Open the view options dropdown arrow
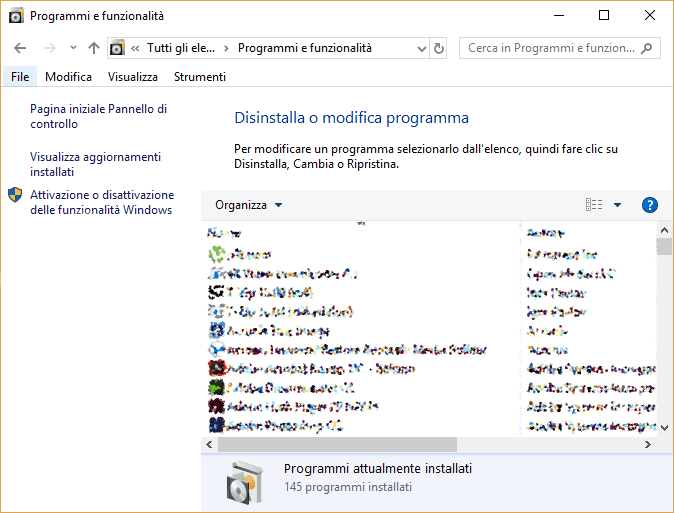Screen dimensions: 674x513 coord(617,205)
